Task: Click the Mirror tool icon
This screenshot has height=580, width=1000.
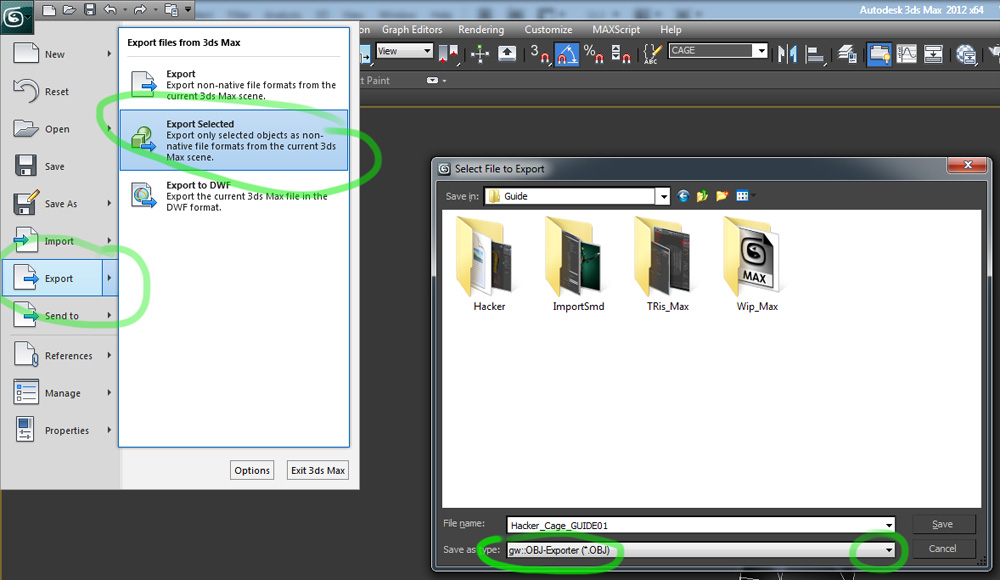Action: 788,54
